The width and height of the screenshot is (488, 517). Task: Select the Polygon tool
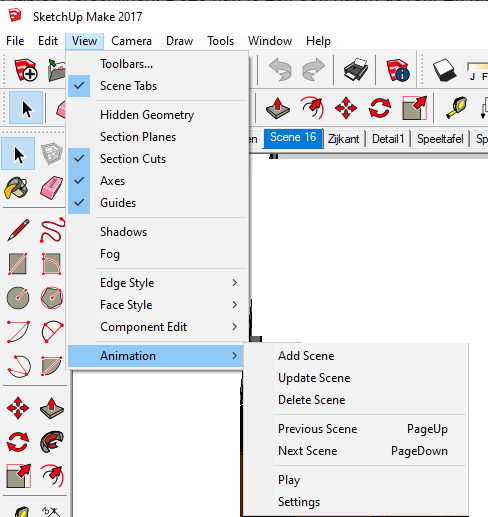pyautogui.click(x=52, y=298)
